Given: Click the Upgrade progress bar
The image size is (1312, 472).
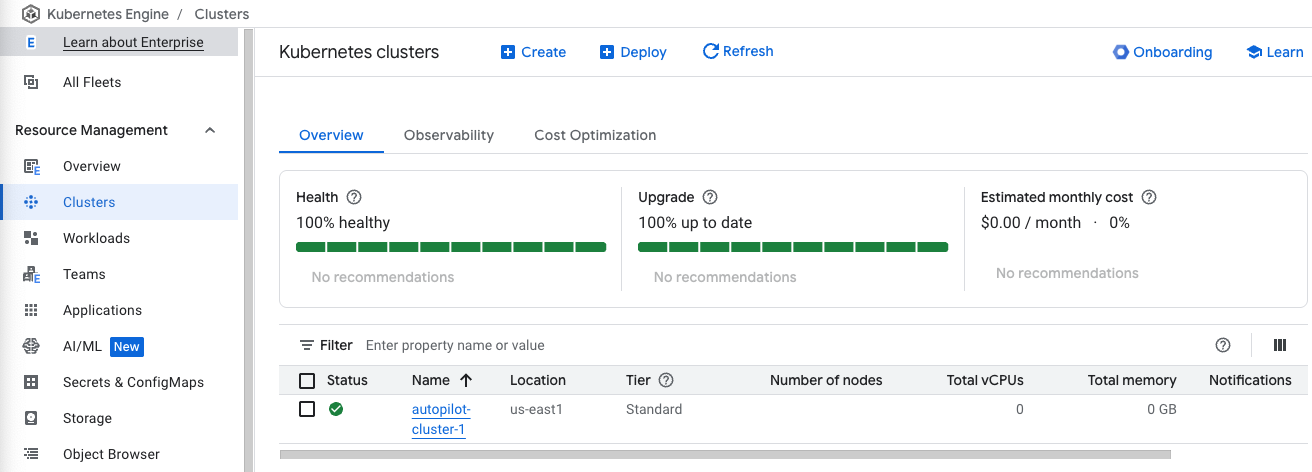Looking at the screenshot, I should click(x=793, y=247).
